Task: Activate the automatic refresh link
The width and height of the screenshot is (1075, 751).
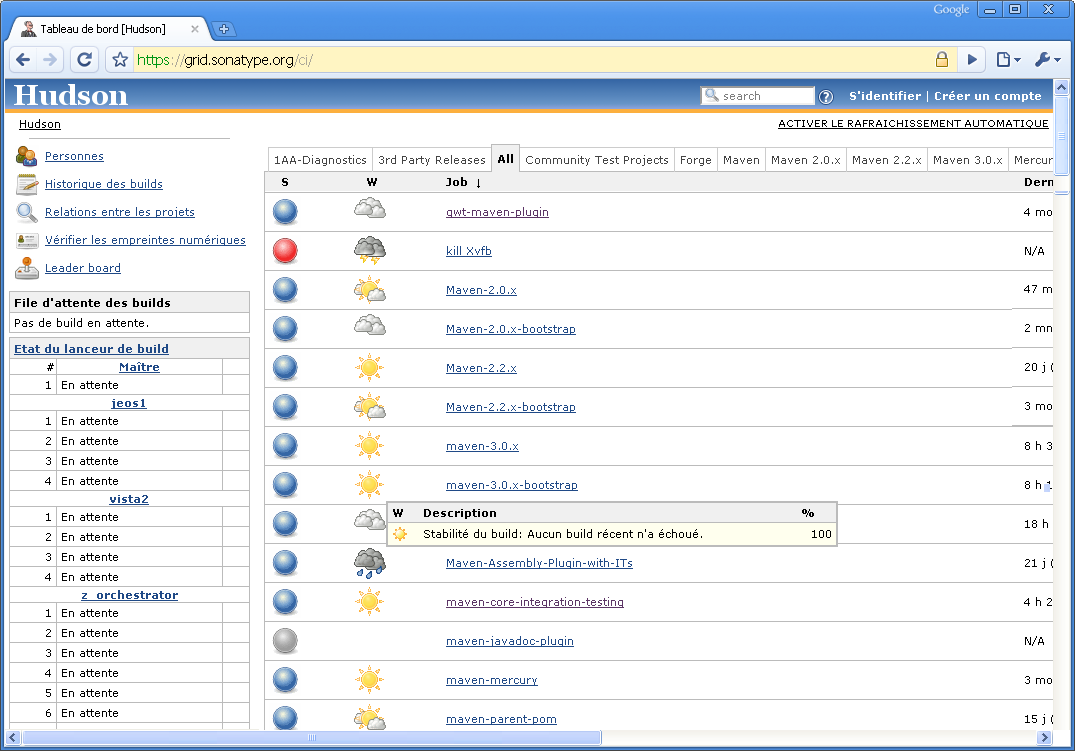Action: click(913, 124)
